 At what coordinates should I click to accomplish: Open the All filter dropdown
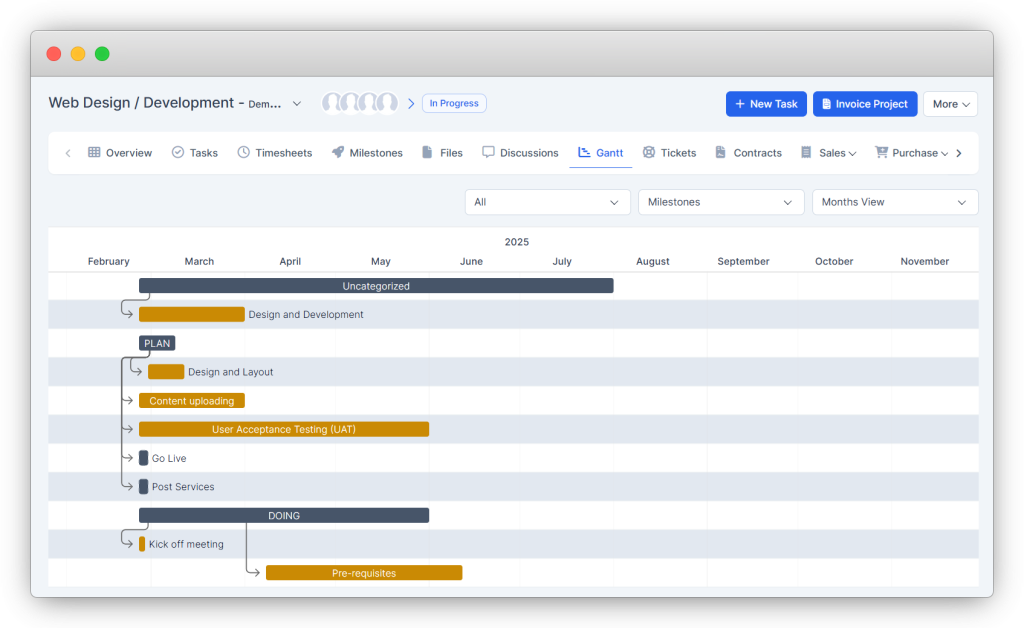(x=547, y=202)
